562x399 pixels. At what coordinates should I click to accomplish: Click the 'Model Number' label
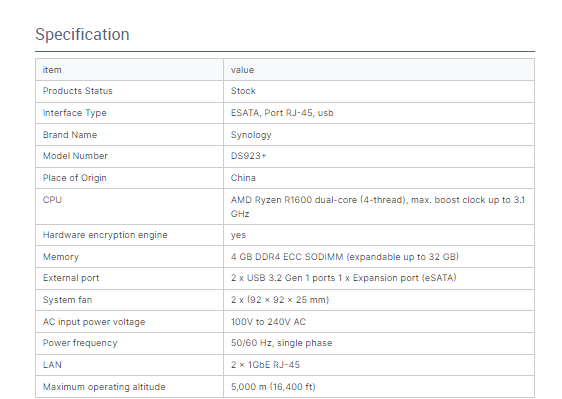click(75, 156)
